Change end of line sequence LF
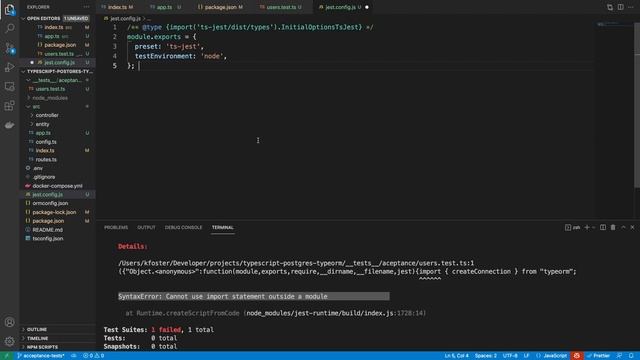Image resolution: width=640 pixels, height=360 pixels. coord(527,356)
